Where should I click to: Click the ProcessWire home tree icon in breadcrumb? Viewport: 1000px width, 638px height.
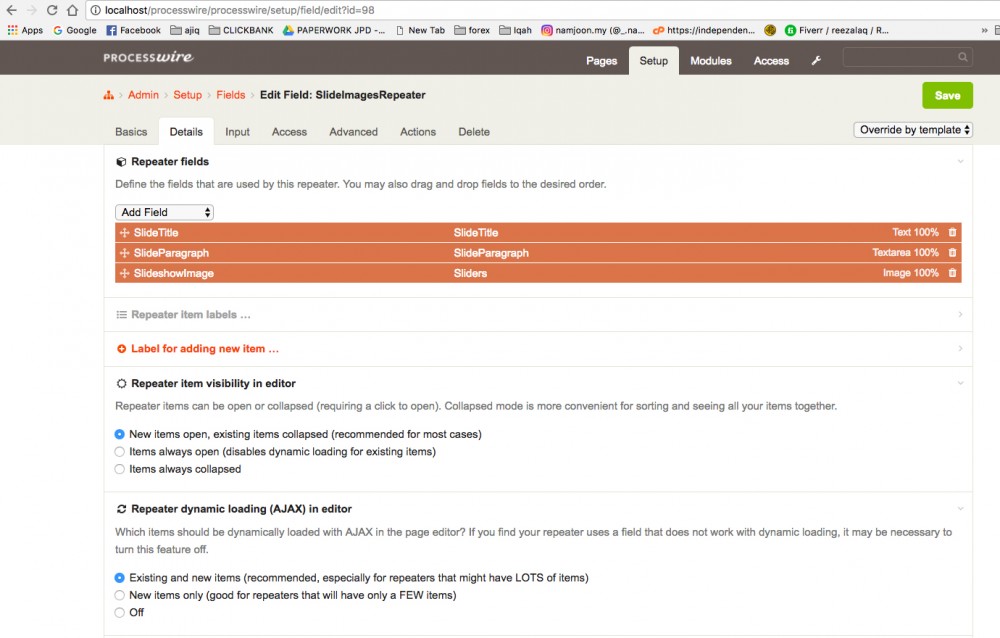[108, 95]
